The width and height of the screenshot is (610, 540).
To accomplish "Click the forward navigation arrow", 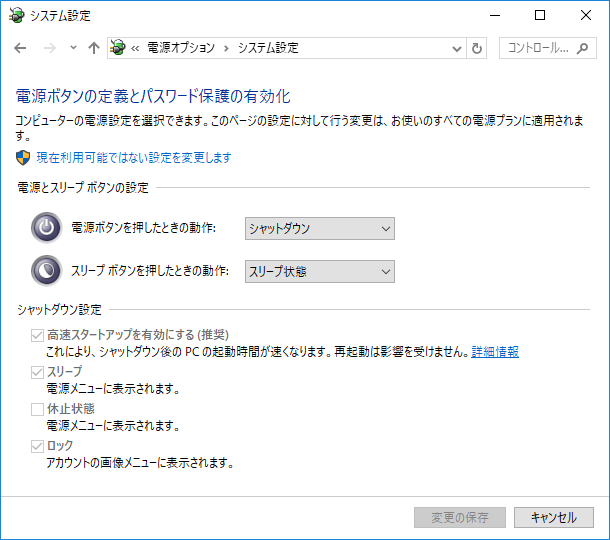I will tap(47, 48).
